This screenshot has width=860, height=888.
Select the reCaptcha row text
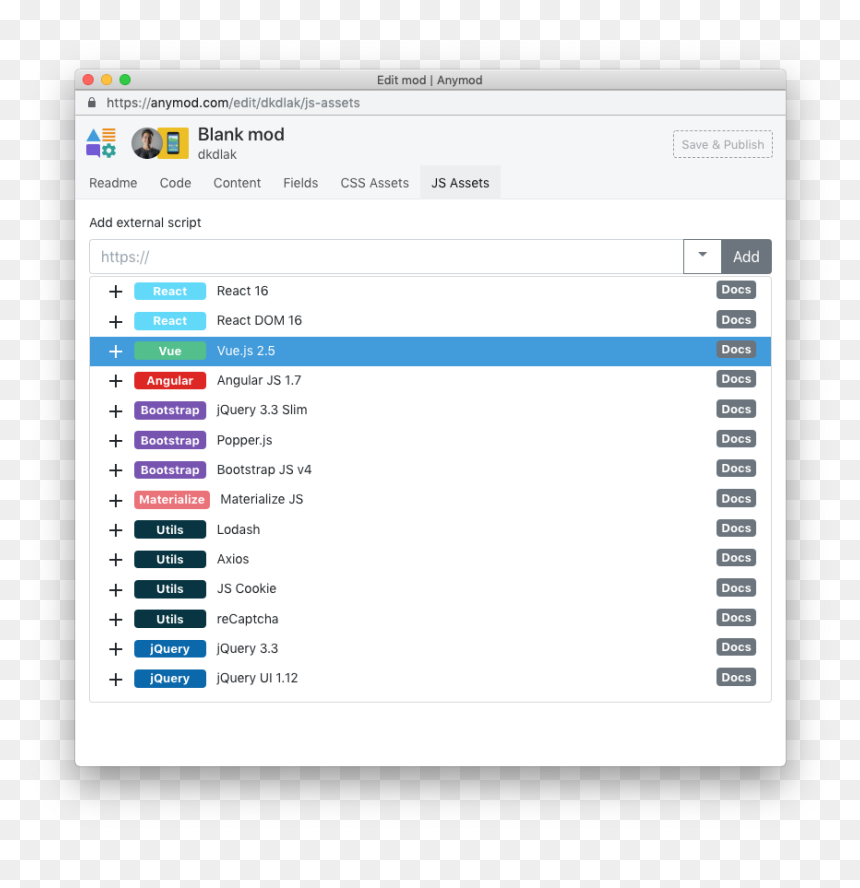click(x=247, y=619)
